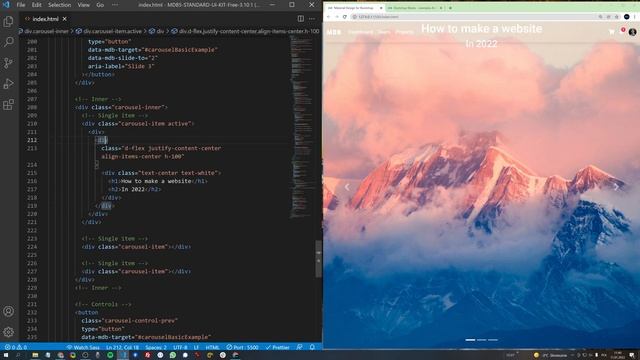Click the Dashboard link in the page navbar
The width and height of the screenshot is (640, 360).
360,32
